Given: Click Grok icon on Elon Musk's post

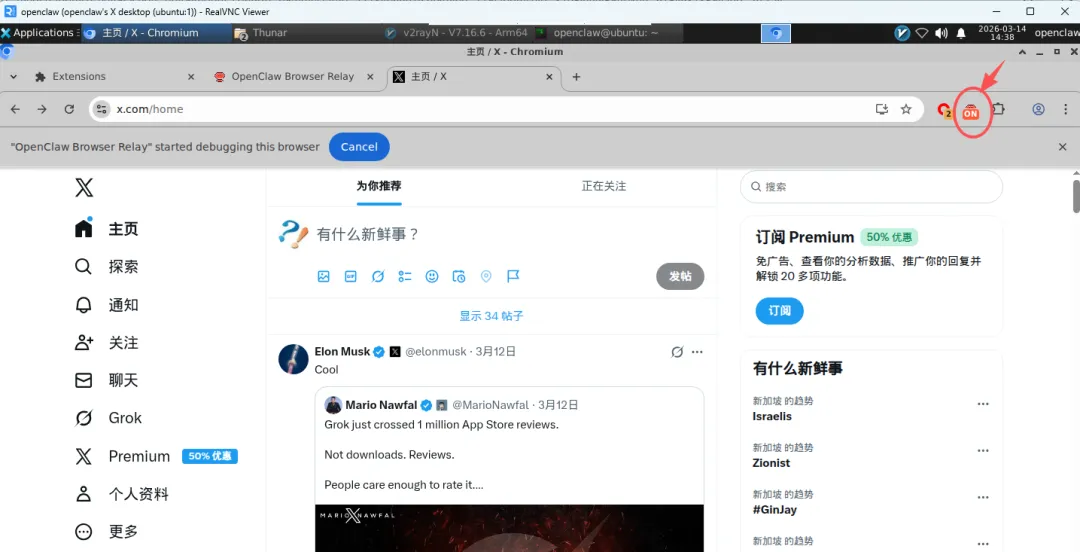Looking at the screenshot, I should tap(677, 352).
